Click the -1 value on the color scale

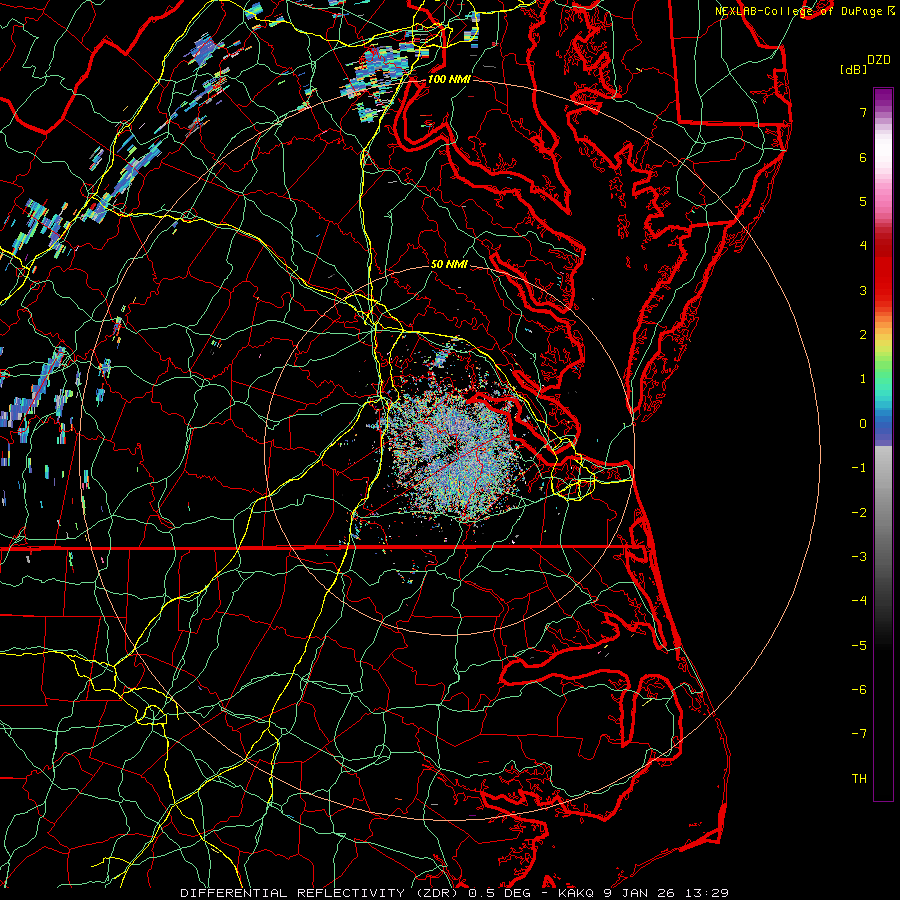pos(859,468)
